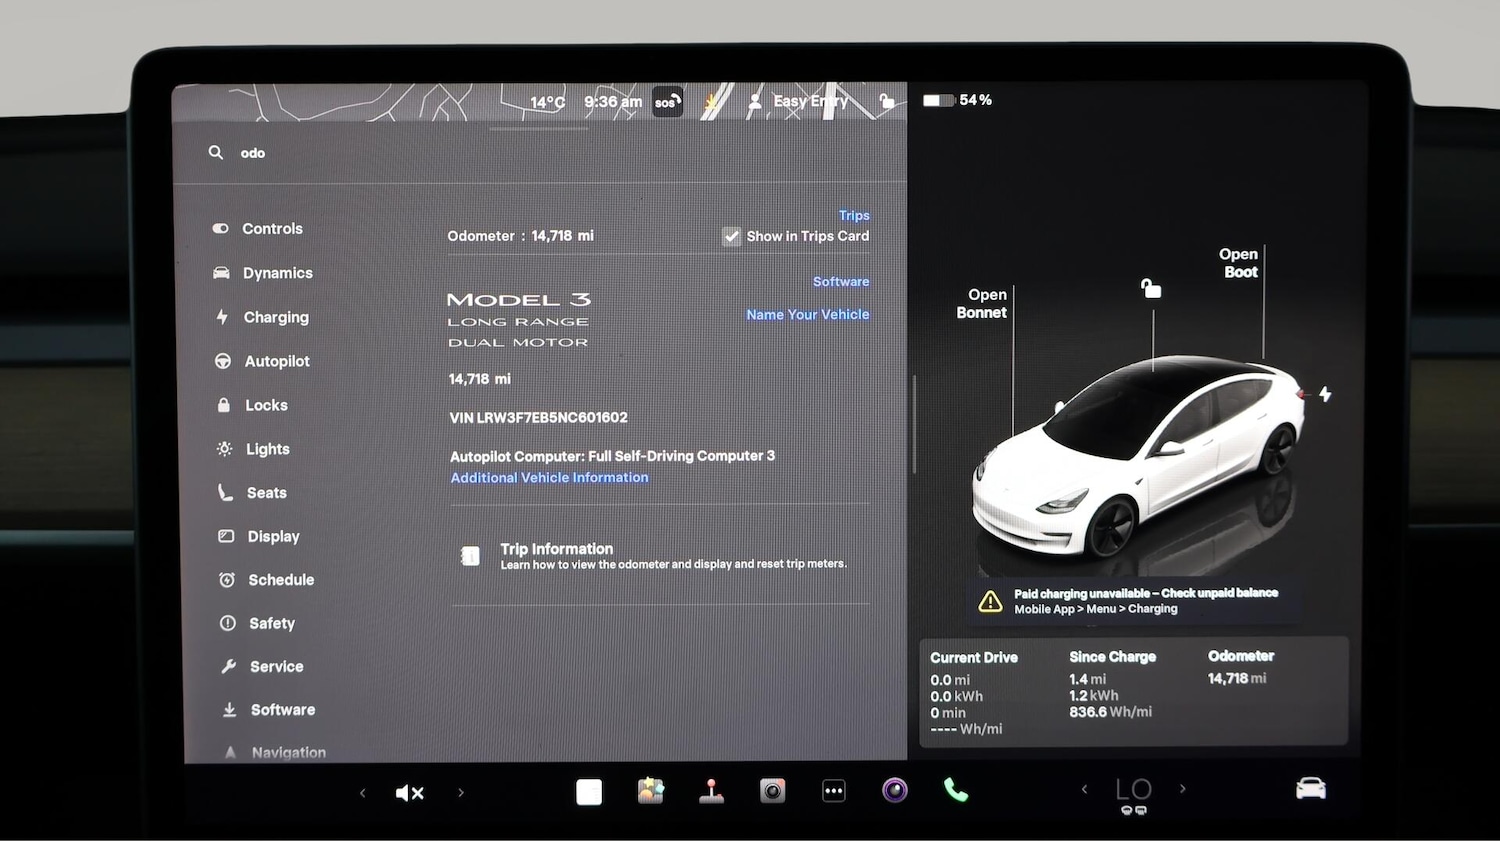
Task: Tap the battery 54% indicator
Action: click(957, 100)
